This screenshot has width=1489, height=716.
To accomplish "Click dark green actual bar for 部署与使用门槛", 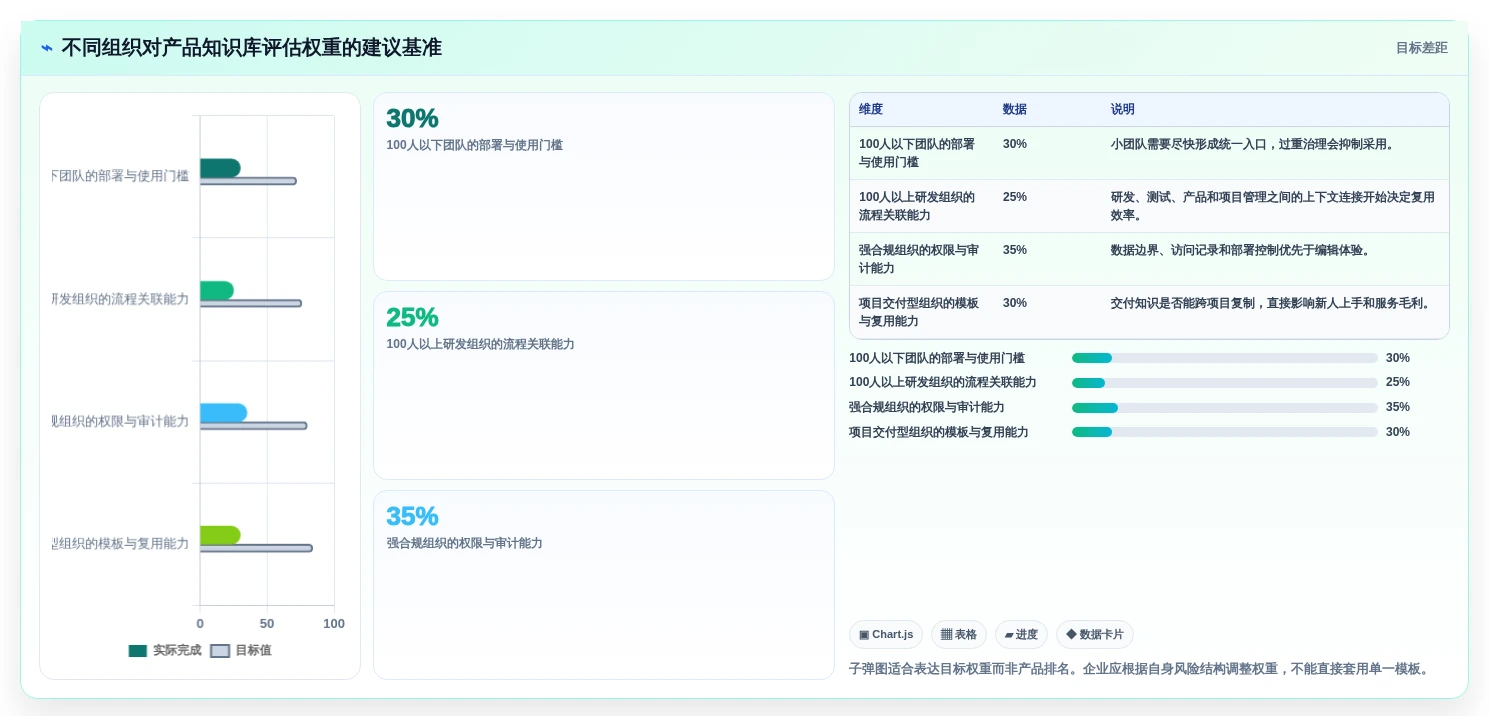I will click(220, 168).
